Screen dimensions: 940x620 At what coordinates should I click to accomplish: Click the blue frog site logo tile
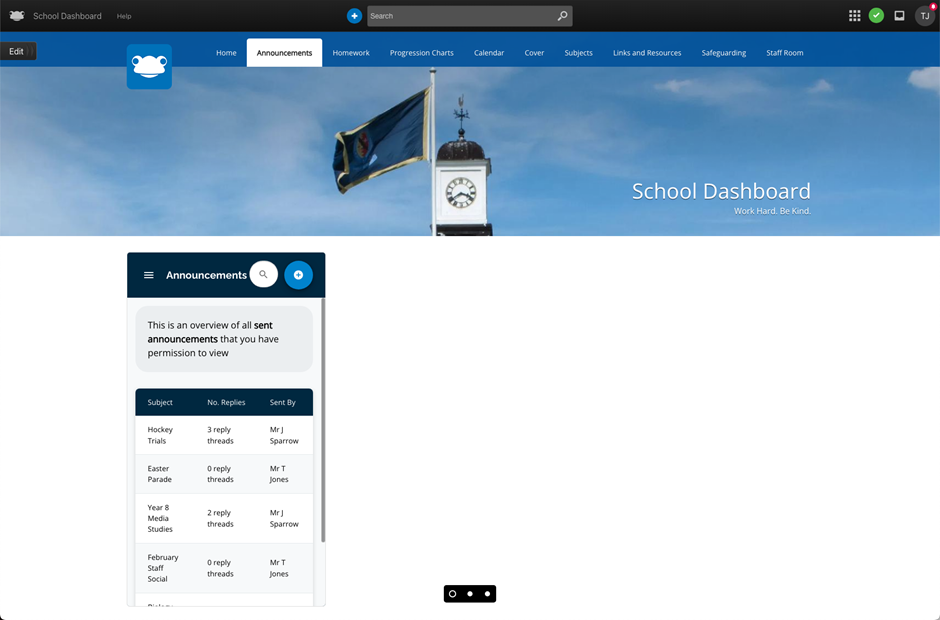149,67
